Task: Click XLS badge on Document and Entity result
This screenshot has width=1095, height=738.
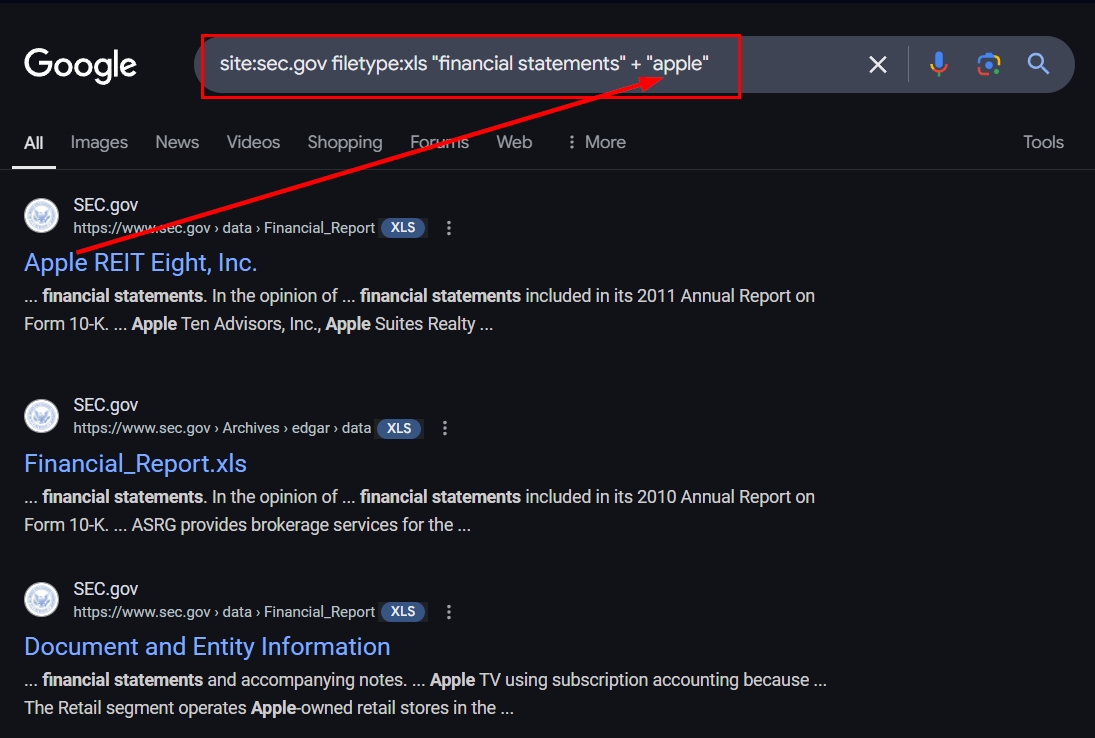Action: click(403, 612)
